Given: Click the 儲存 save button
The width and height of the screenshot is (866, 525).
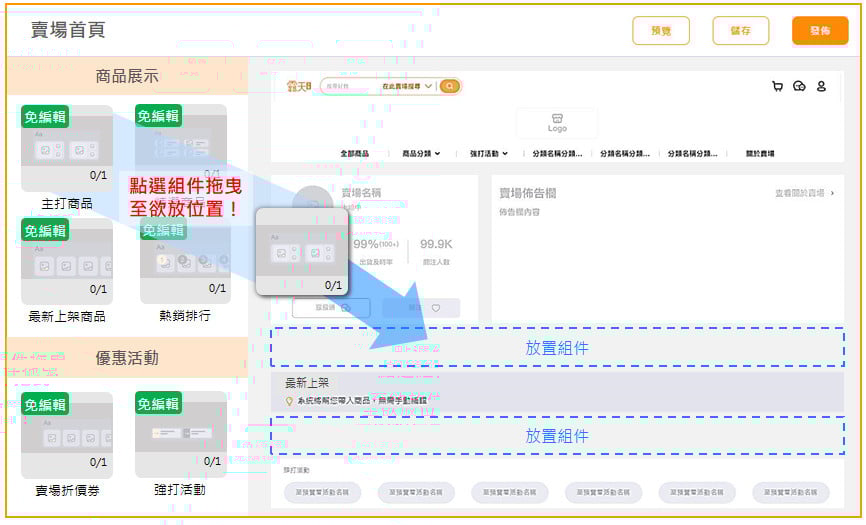Looking at the screenshot, I should point(741,31).
